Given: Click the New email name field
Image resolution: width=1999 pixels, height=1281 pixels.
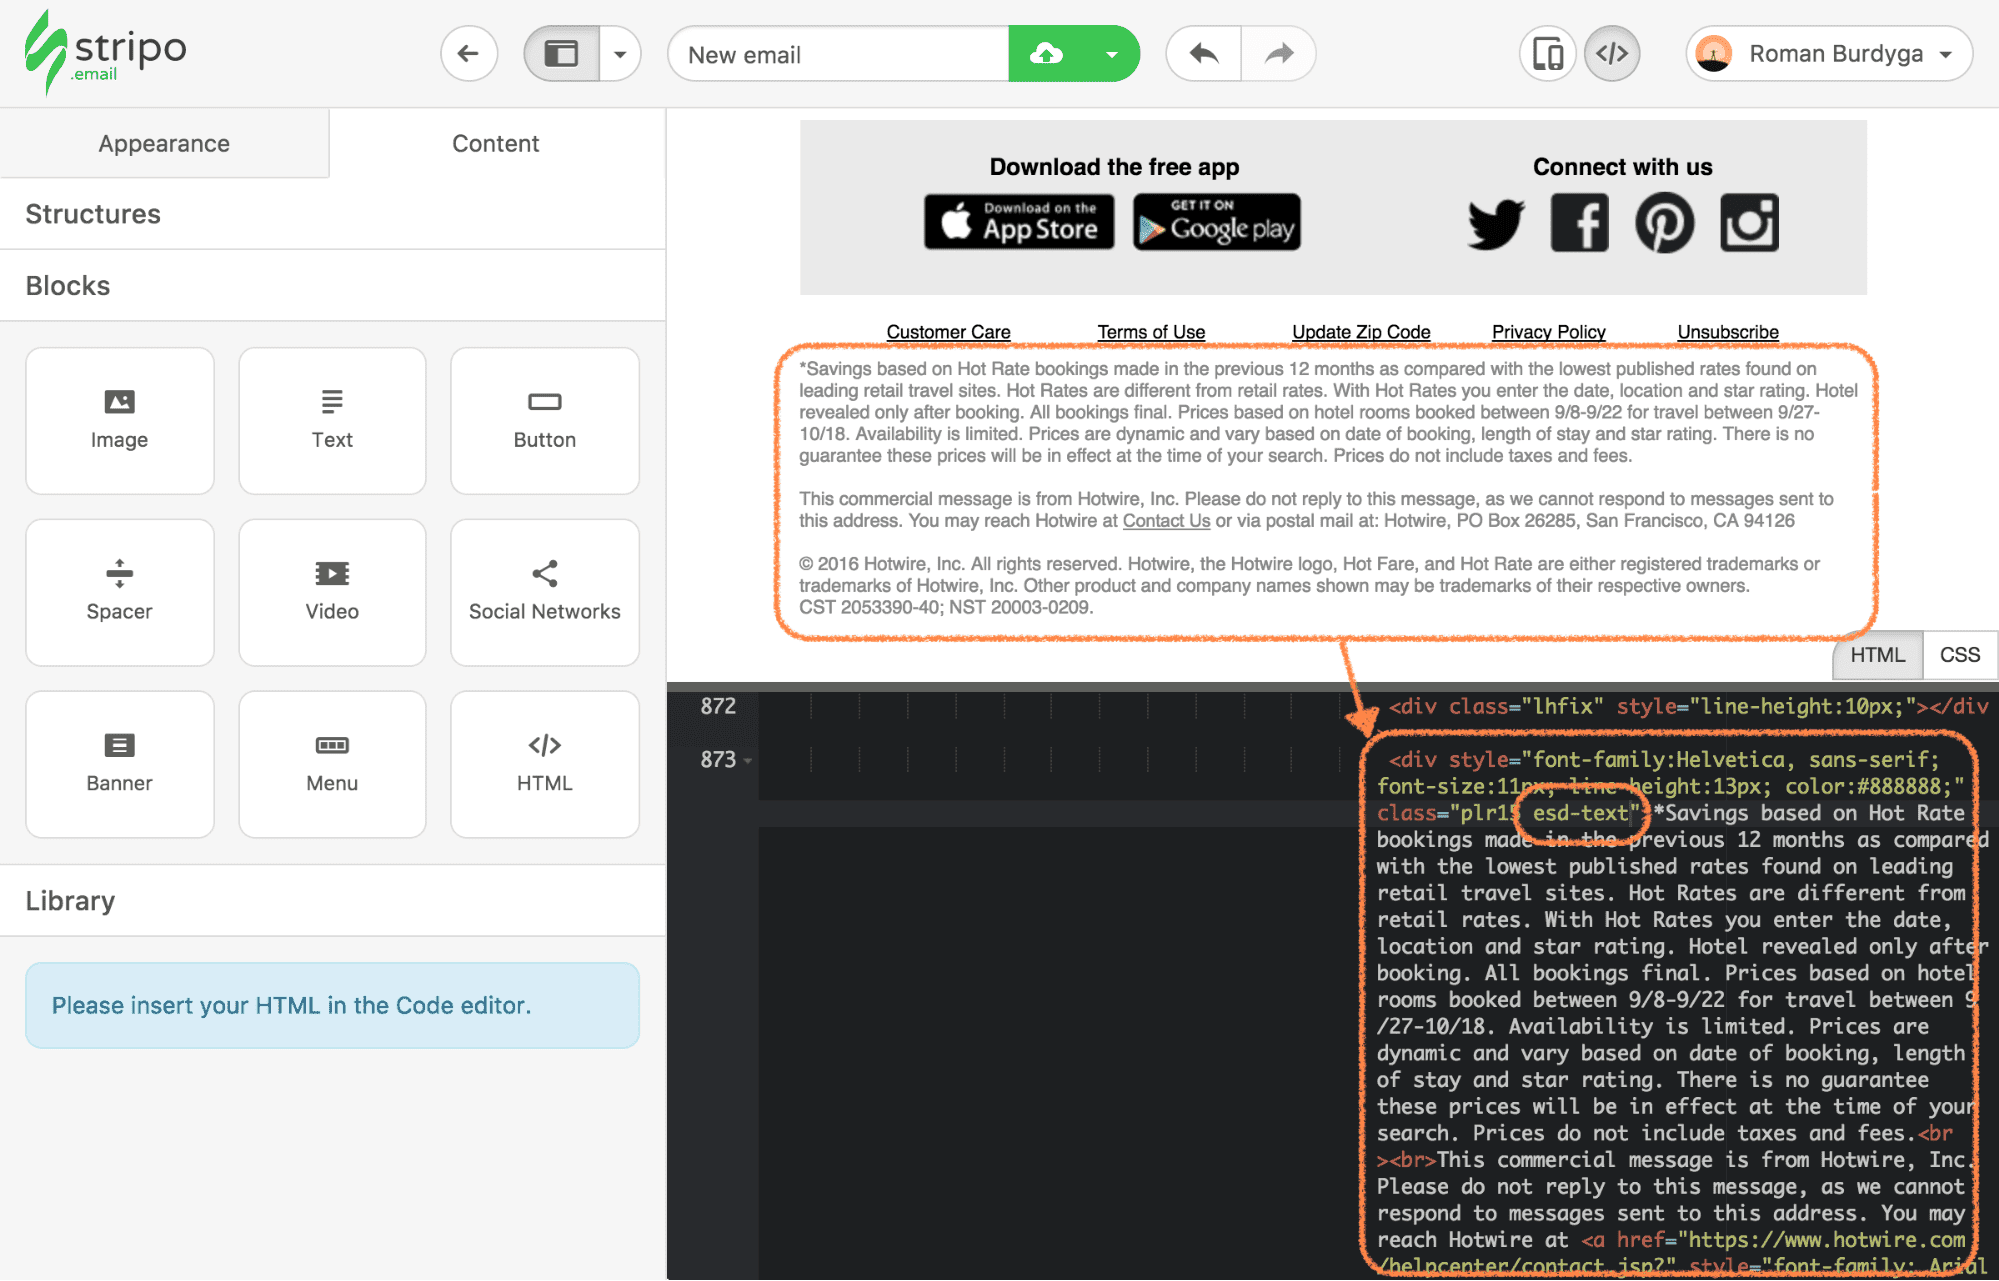Looking at the screenshot, I should 839,53.
